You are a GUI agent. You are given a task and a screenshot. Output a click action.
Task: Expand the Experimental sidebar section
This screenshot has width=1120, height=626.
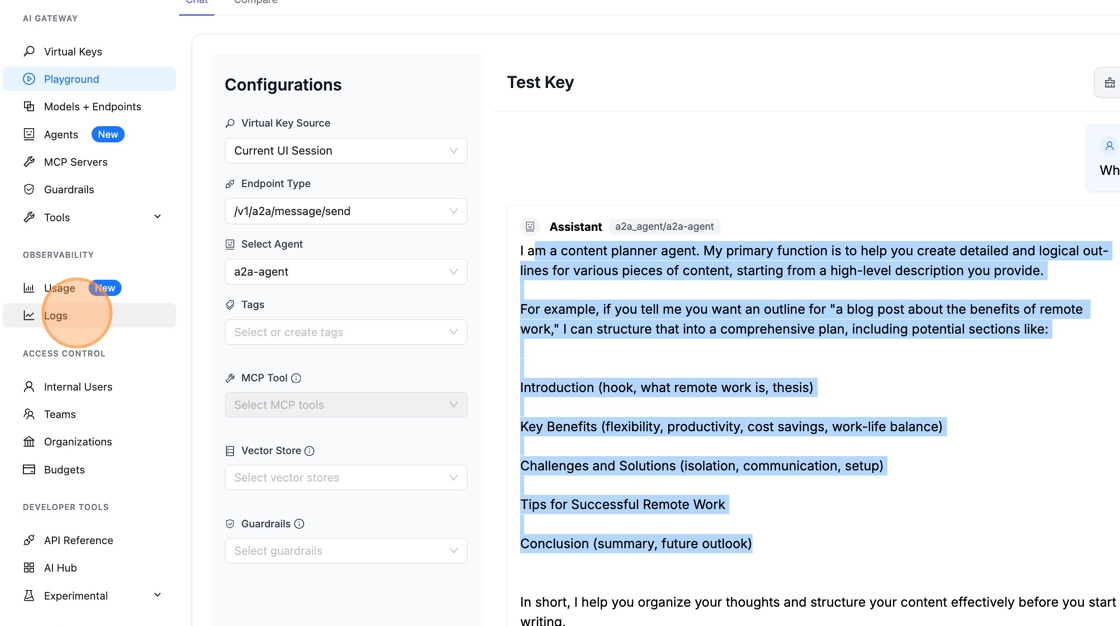(157, 595)
